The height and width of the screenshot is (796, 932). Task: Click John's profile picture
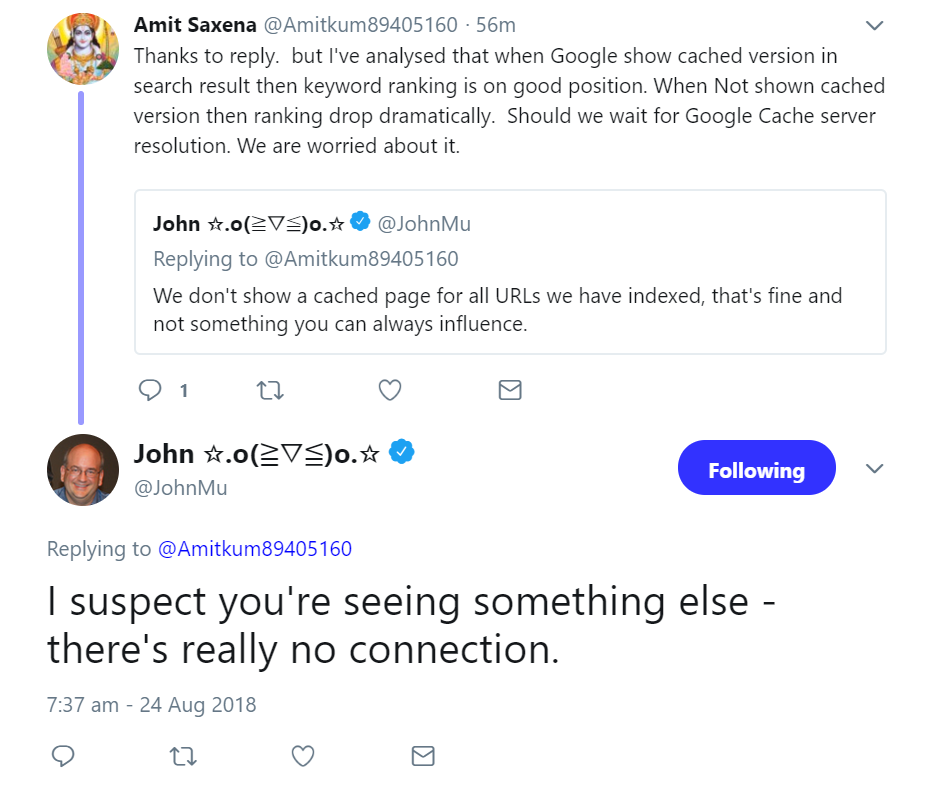[x=83, y=469]
